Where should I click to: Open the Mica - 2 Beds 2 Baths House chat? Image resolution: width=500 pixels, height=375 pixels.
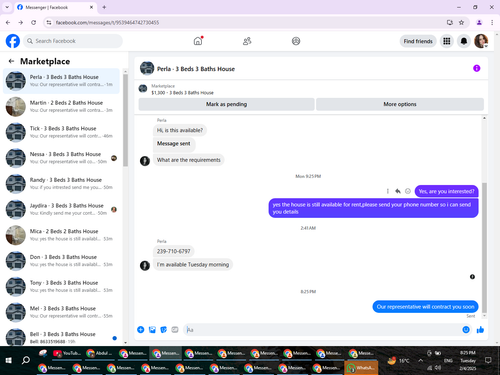(61, 235)
